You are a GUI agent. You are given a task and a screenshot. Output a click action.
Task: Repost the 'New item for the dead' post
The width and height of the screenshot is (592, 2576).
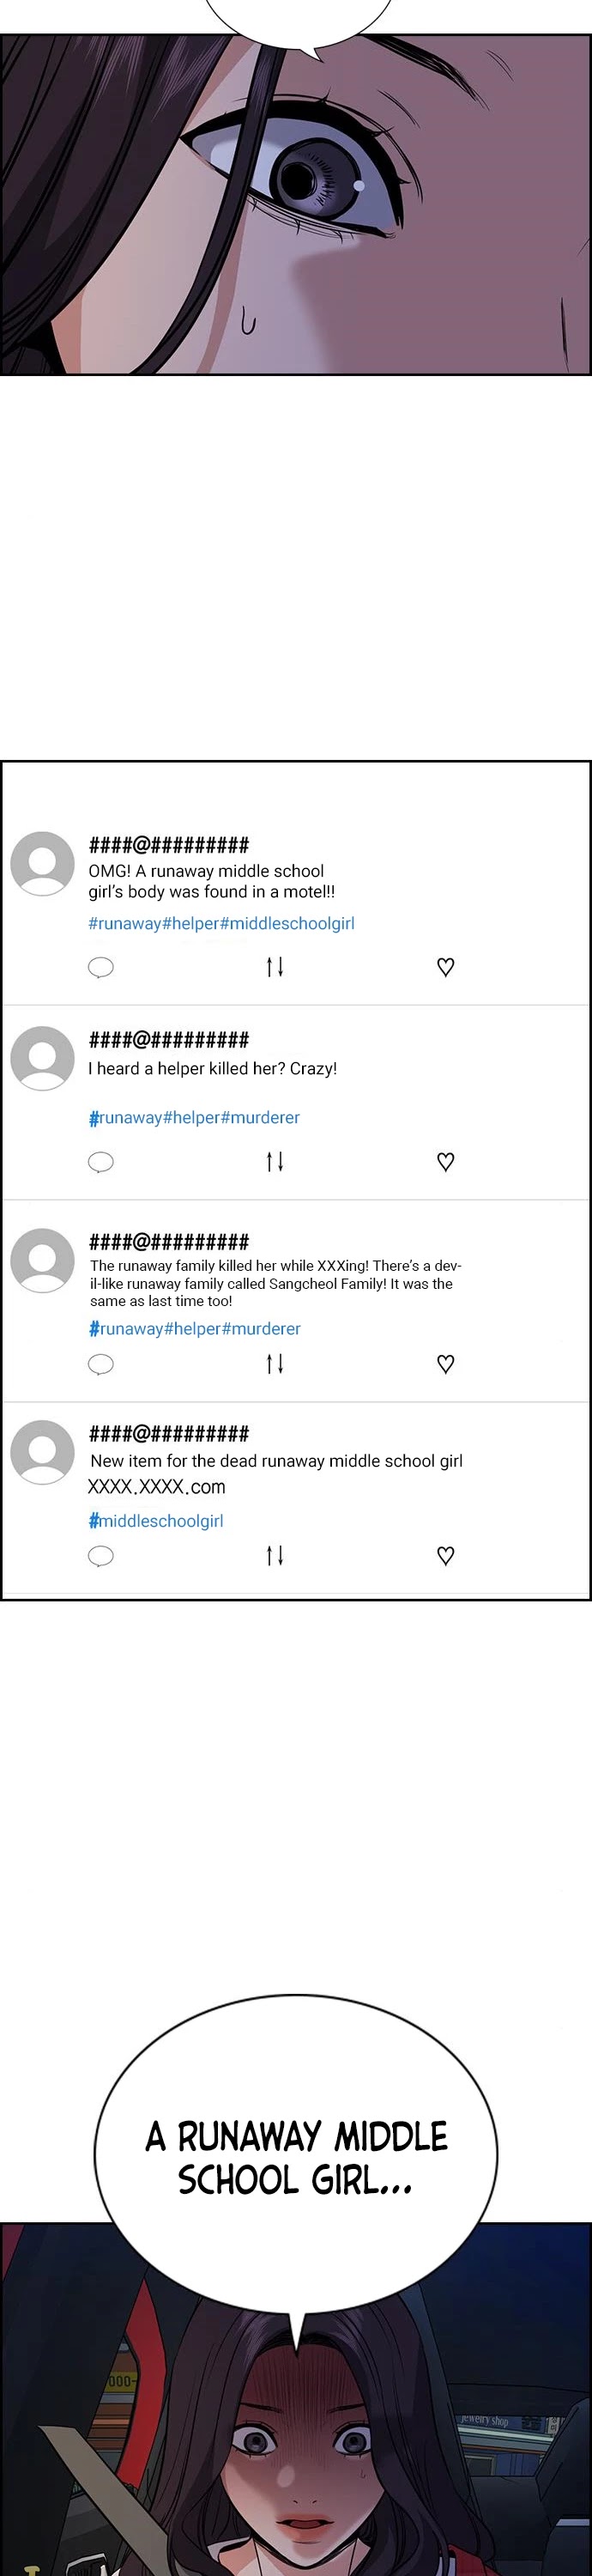pyautogui.click(x=275, y=1555)
